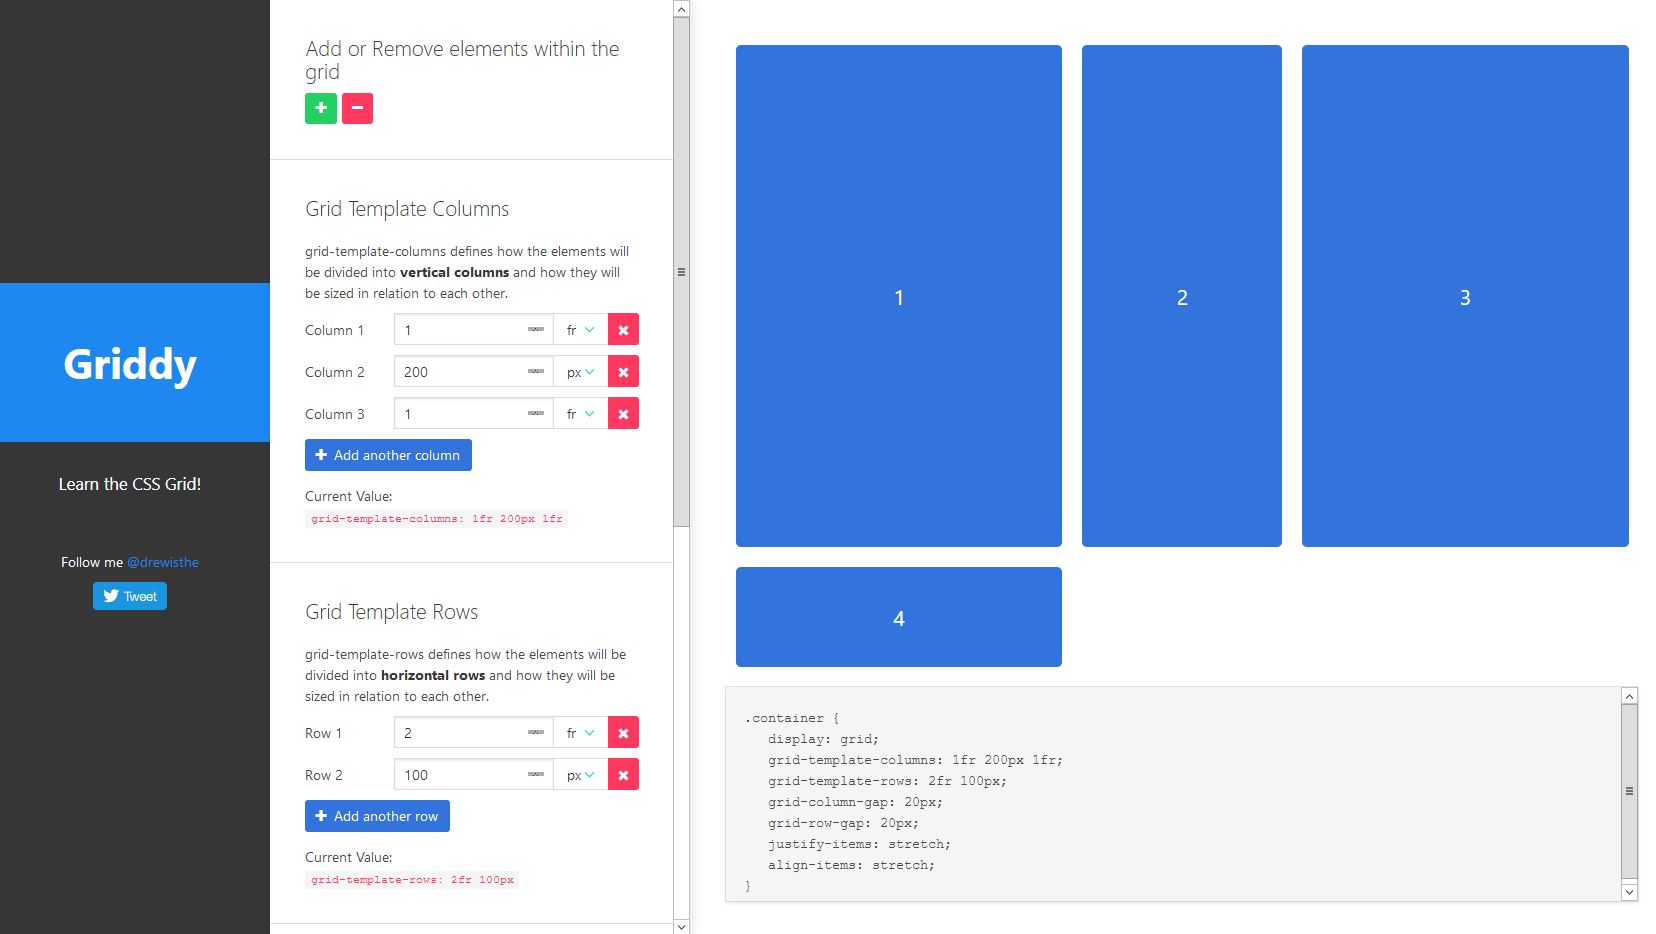The image size is (1656, 934).
Task: Focus the Column 2 value field
Action: pyautogui.click(x=460, y=372)
